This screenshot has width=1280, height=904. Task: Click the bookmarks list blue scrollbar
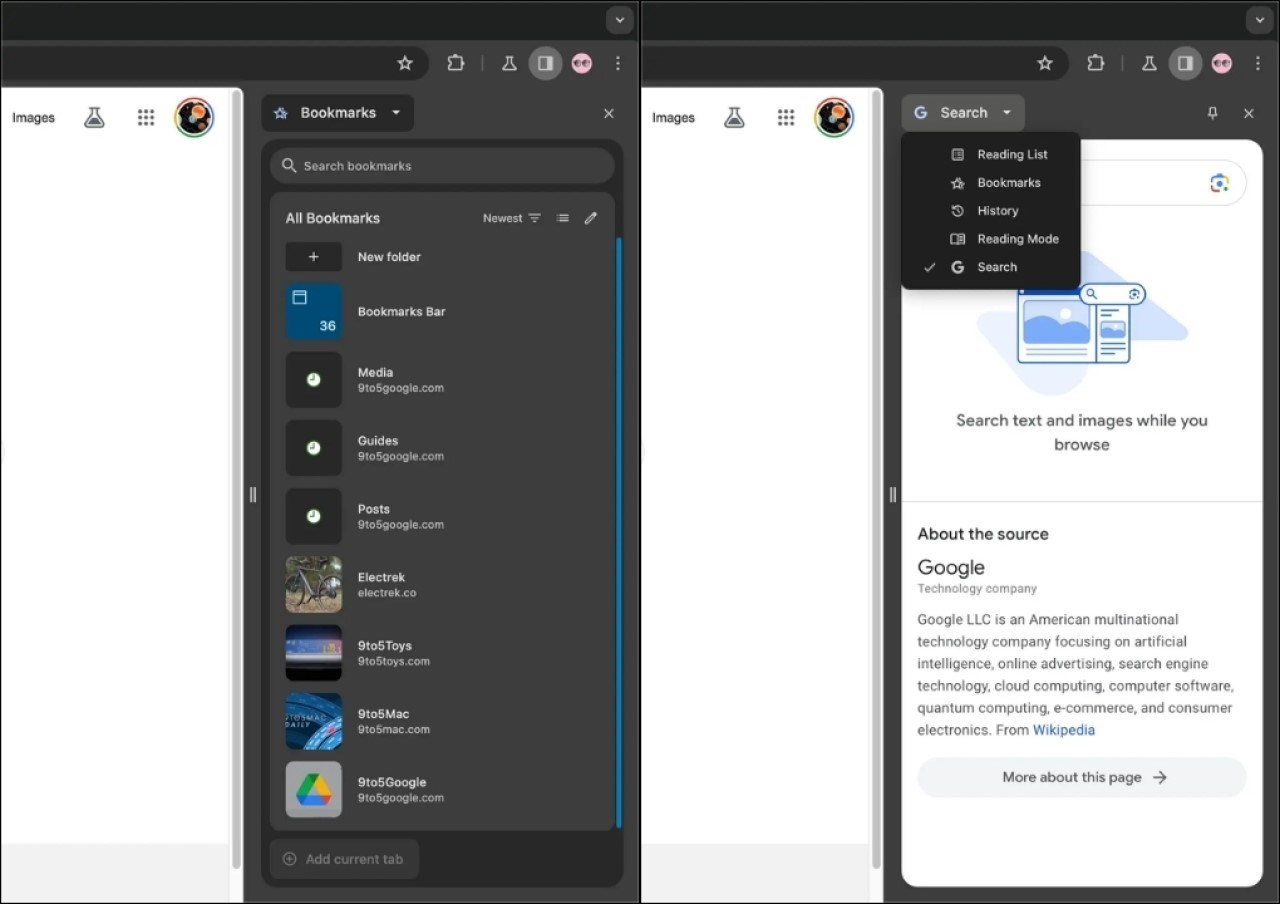[619, 532]
